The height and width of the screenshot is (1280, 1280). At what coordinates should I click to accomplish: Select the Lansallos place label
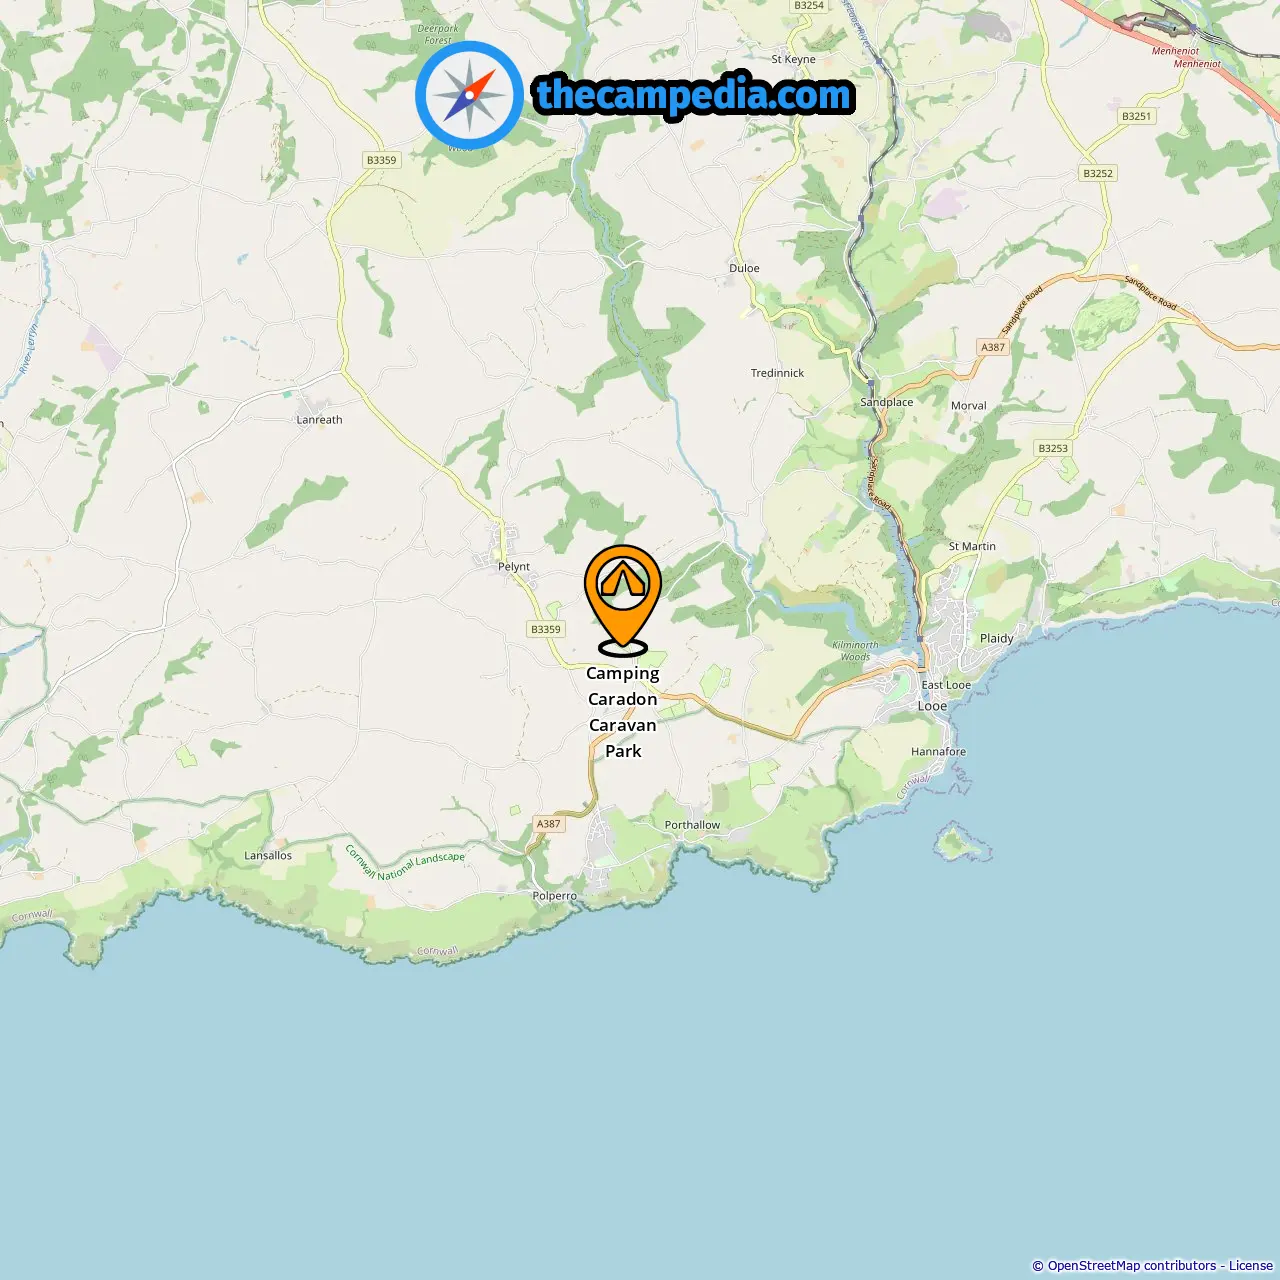point(268,855)
